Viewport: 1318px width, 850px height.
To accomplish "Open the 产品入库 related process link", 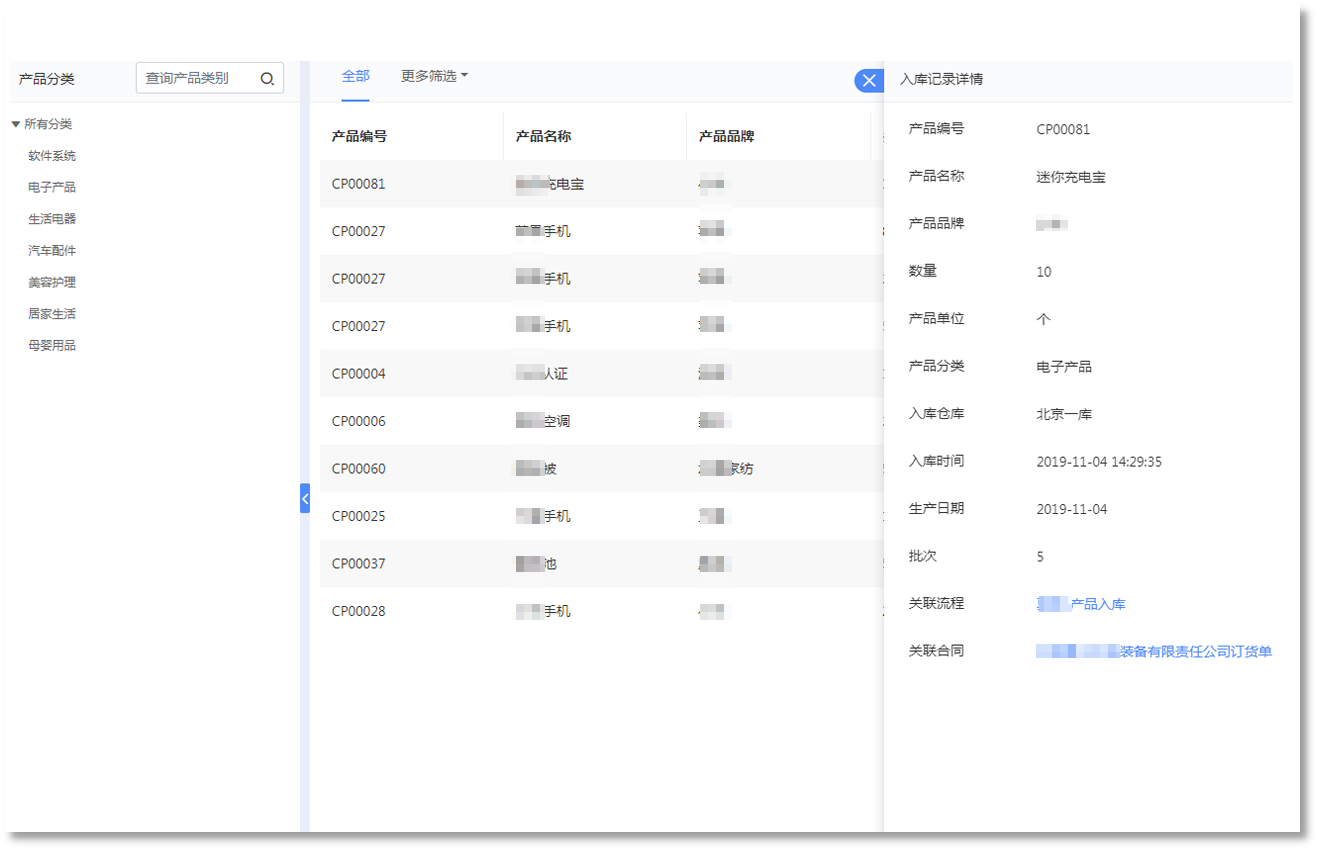I will click(1081, 604).
